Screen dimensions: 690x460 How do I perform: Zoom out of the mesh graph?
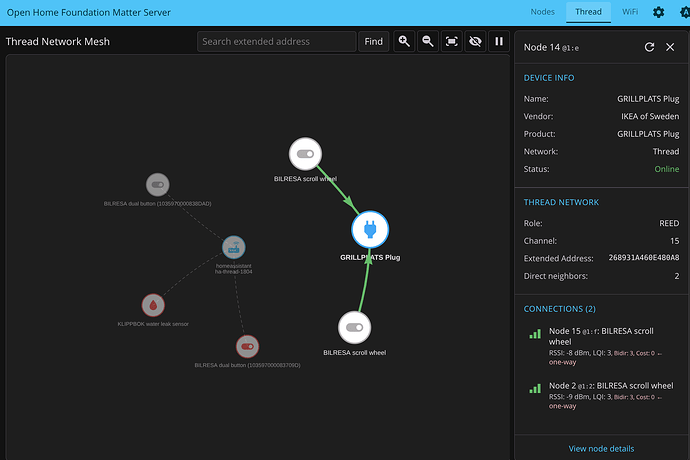tap(428, 41)
